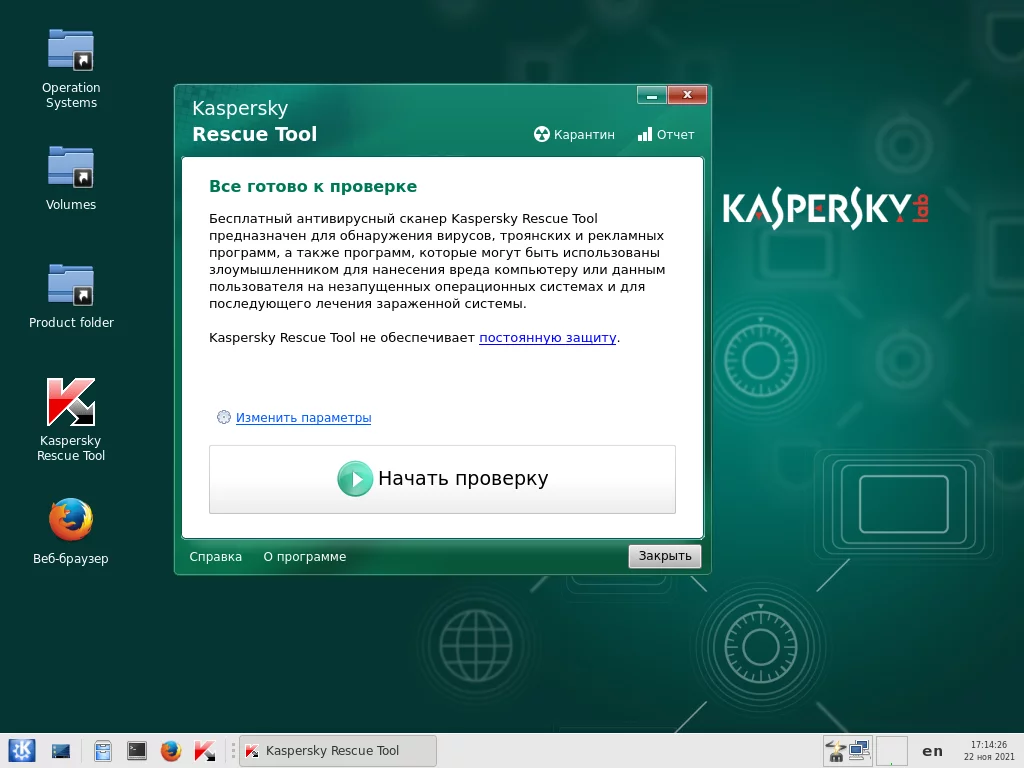Click the Закрыть button
The height and width of the screenshot is (768, 1024).
point(665,556)
